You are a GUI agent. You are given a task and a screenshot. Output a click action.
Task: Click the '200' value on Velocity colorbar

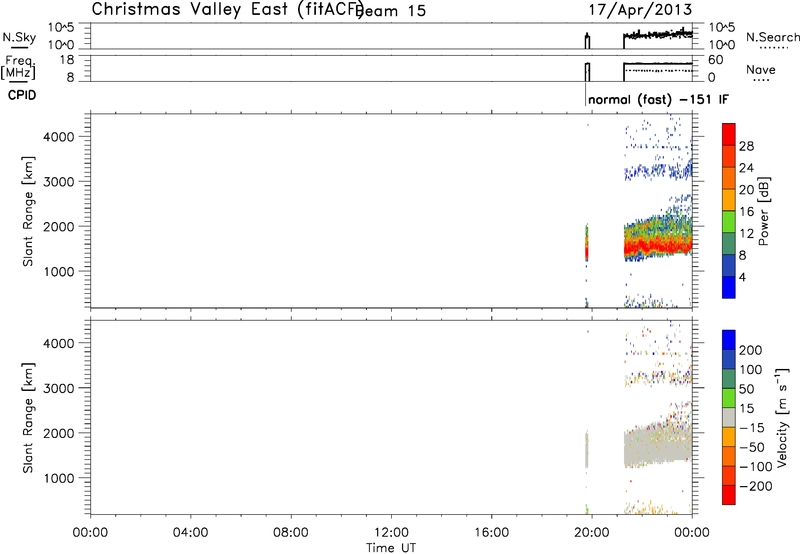pos(751,350)
